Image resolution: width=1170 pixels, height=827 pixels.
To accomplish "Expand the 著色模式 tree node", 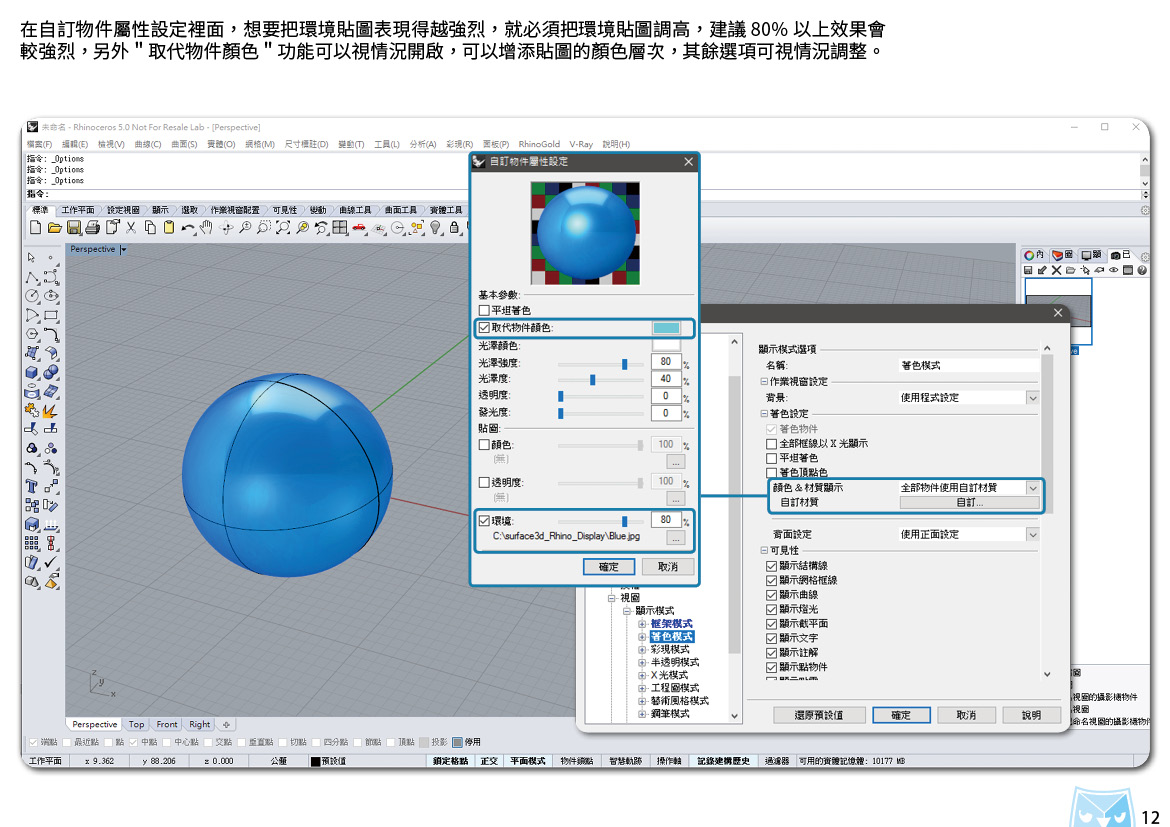I will (x=642, y=637).
